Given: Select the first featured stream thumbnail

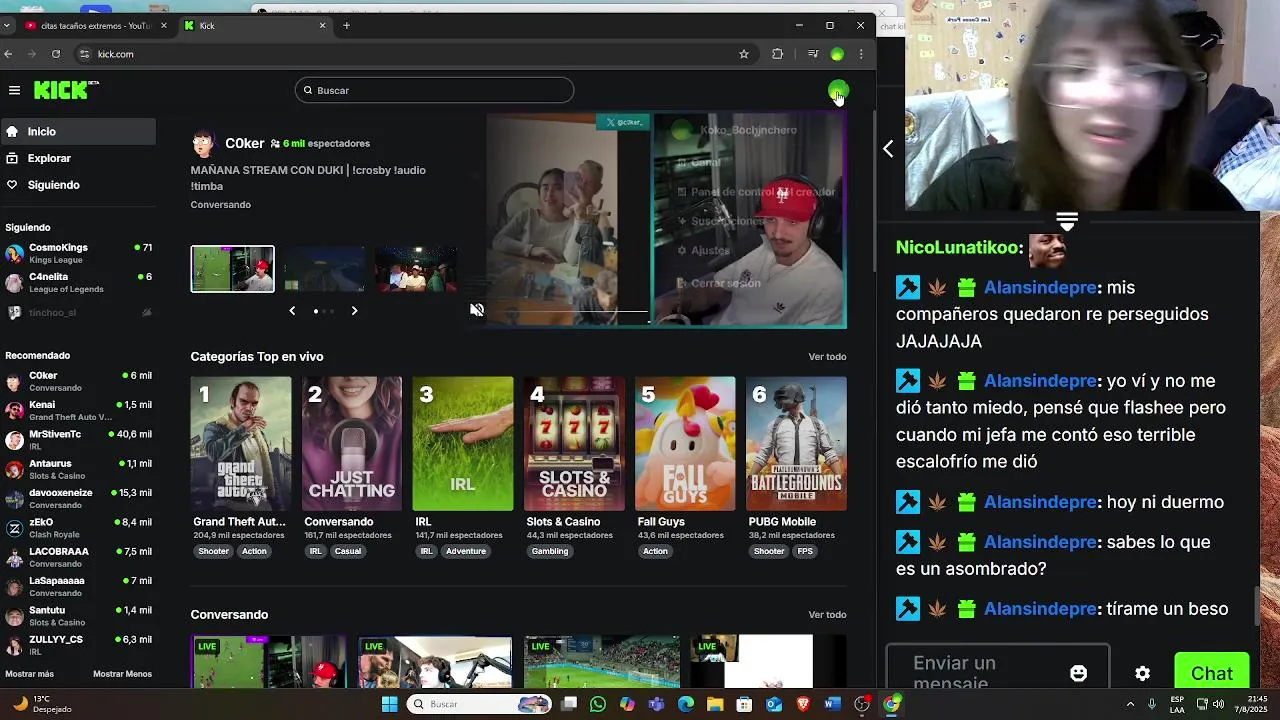Looking at the screenshot, I should coord(232,269).
